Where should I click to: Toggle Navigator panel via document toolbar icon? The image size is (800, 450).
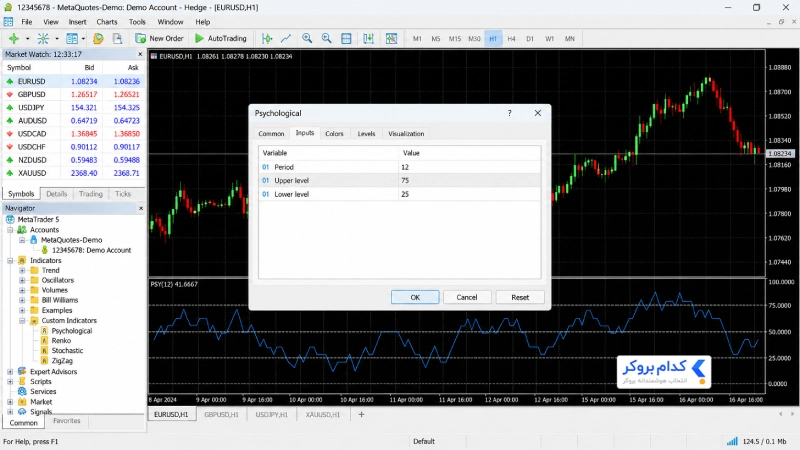pyautogui.click(x=117, y=38)
